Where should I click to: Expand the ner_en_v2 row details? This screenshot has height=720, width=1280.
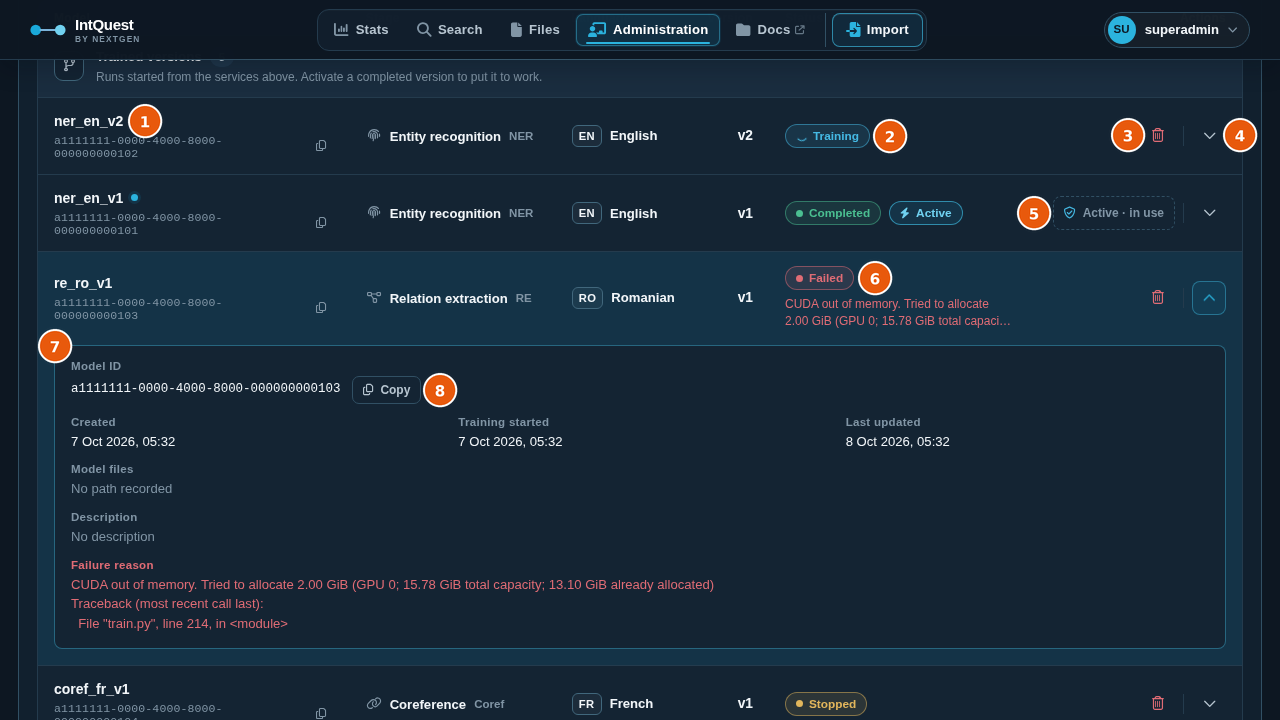coord(1210,136)
